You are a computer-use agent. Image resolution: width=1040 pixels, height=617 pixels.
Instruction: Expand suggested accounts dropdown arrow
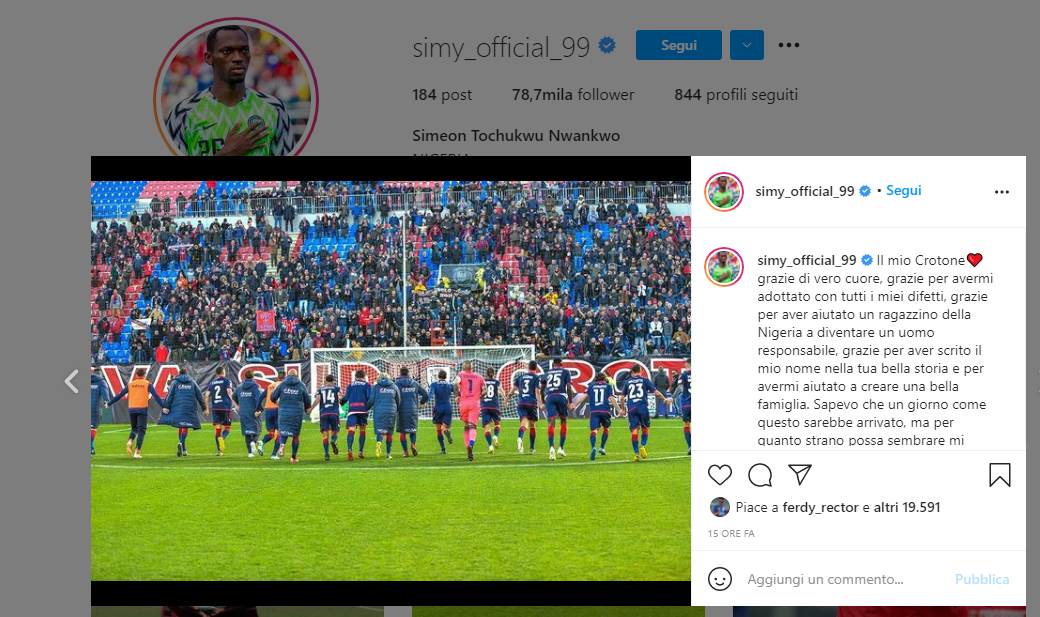pyautogui.click(x=747, y=45)
